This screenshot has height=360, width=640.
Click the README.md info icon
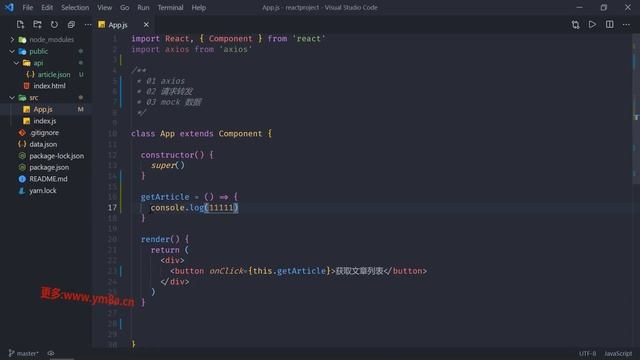(22, 179)
